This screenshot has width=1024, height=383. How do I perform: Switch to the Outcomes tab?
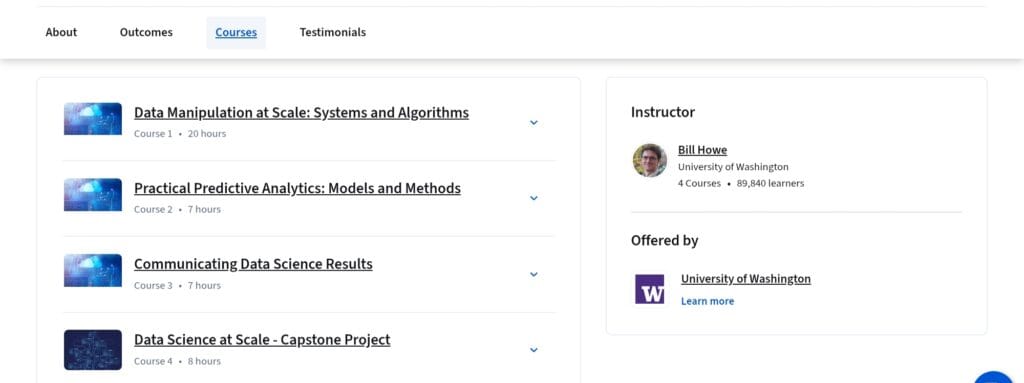click(x=146, y=32)
